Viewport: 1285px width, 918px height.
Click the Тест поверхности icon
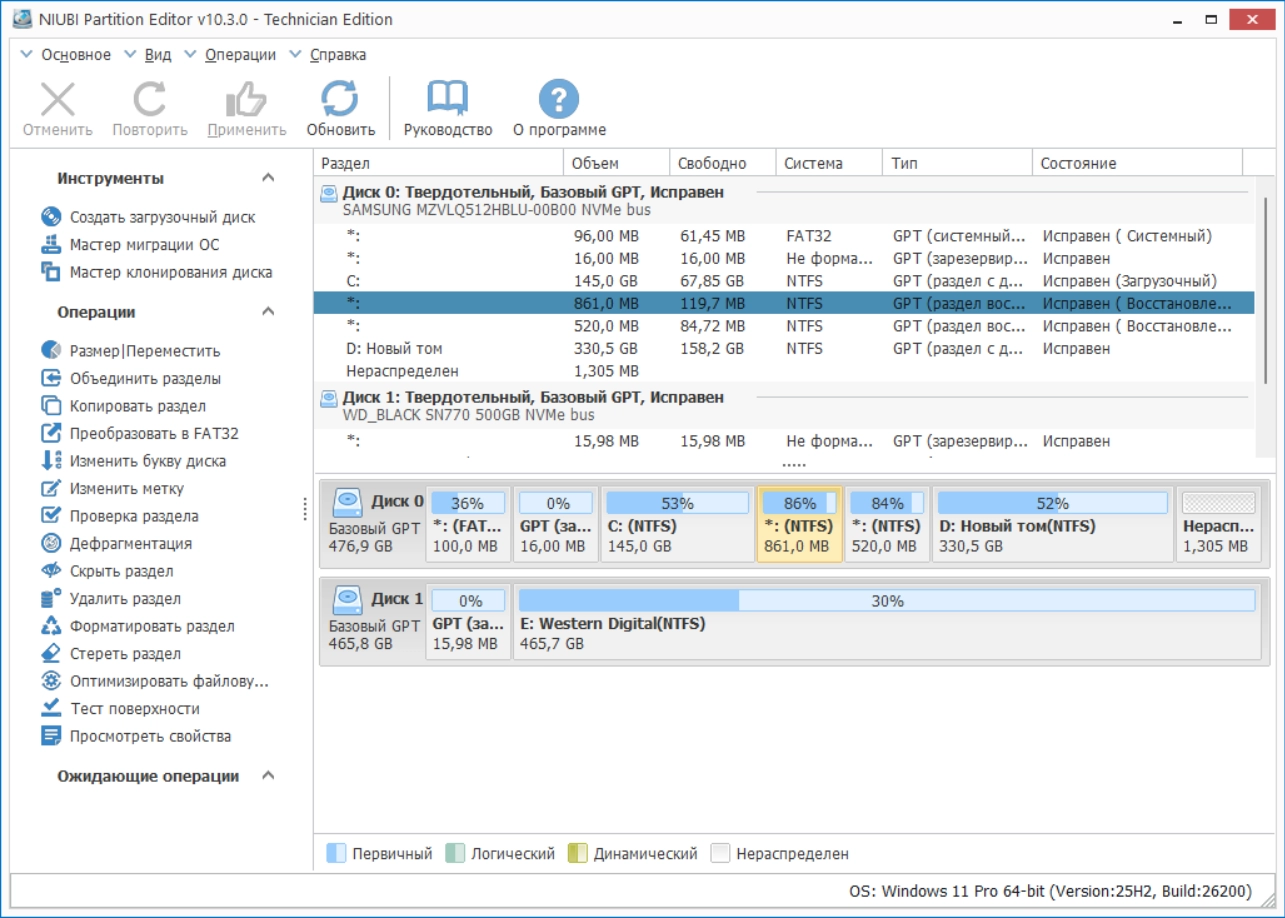click(51, 709)
